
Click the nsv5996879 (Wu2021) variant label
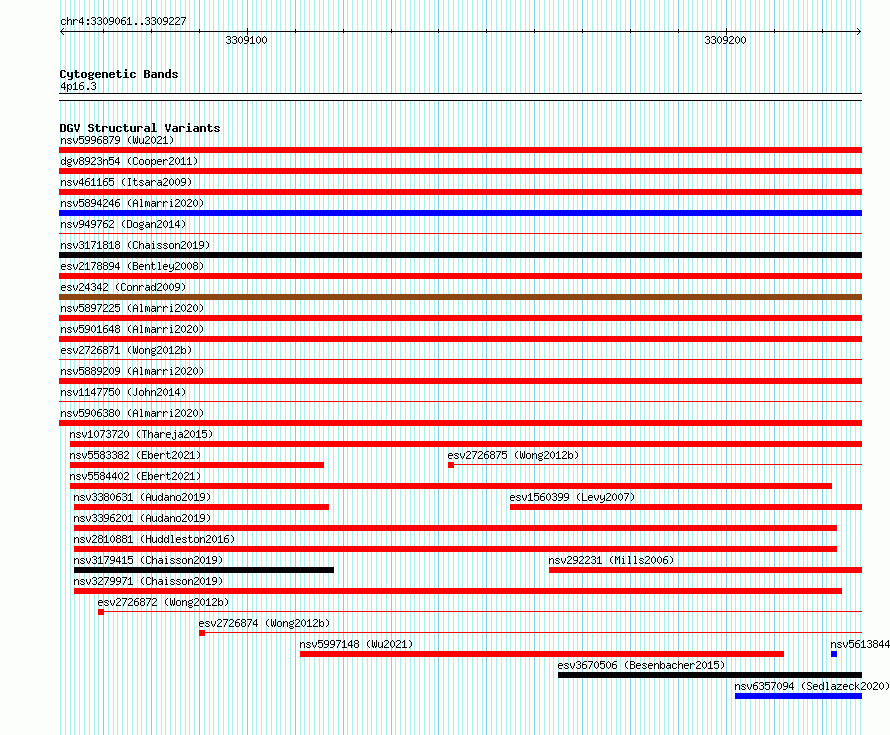(117, 140)
